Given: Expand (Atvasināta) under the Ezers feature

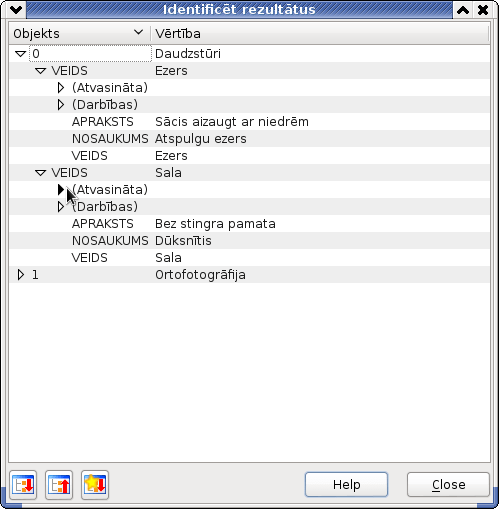Looking at the screenshot, I should tap(61, 88).
